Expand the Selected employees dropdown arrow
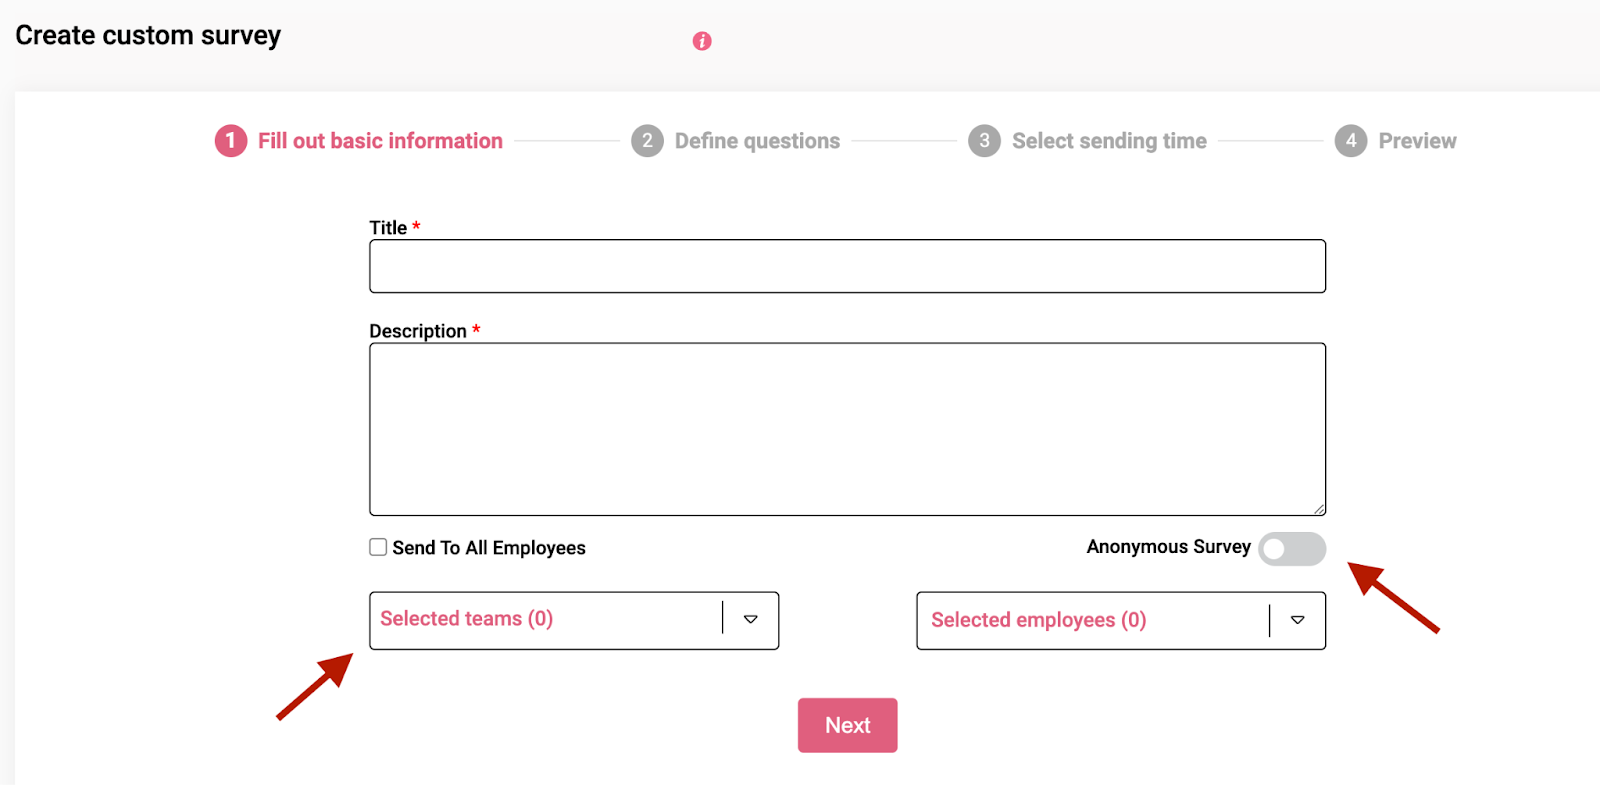The height and width of the screenshot is (785, 1600). pos(1297,620)
